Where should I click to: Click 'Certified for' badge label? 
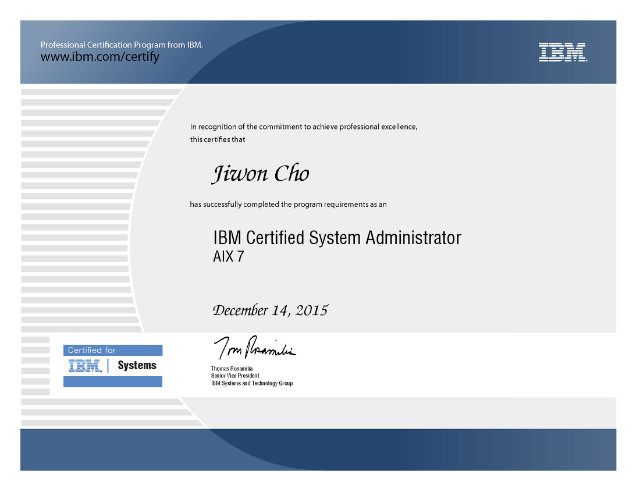click(x=91, y=350)
